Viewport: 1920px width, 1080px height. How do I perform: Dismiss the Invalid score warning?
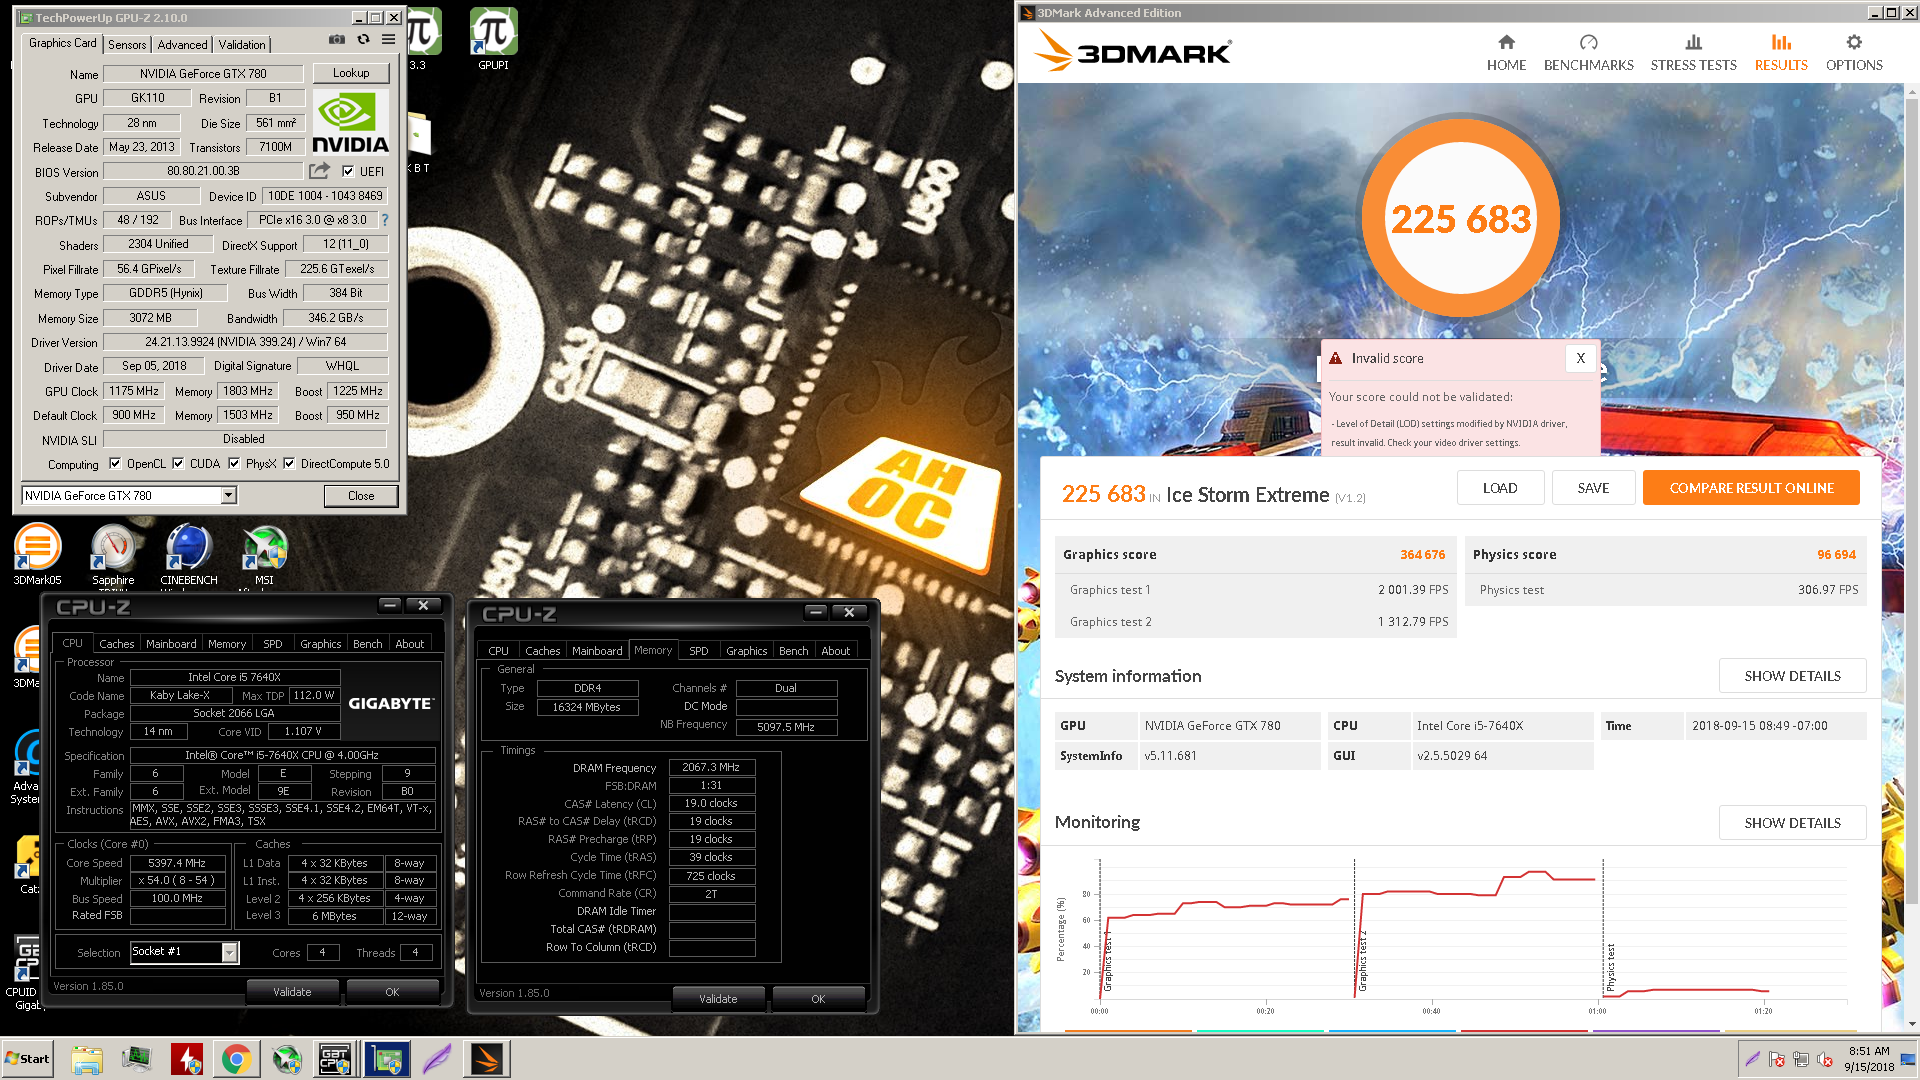coord(1580,358)
